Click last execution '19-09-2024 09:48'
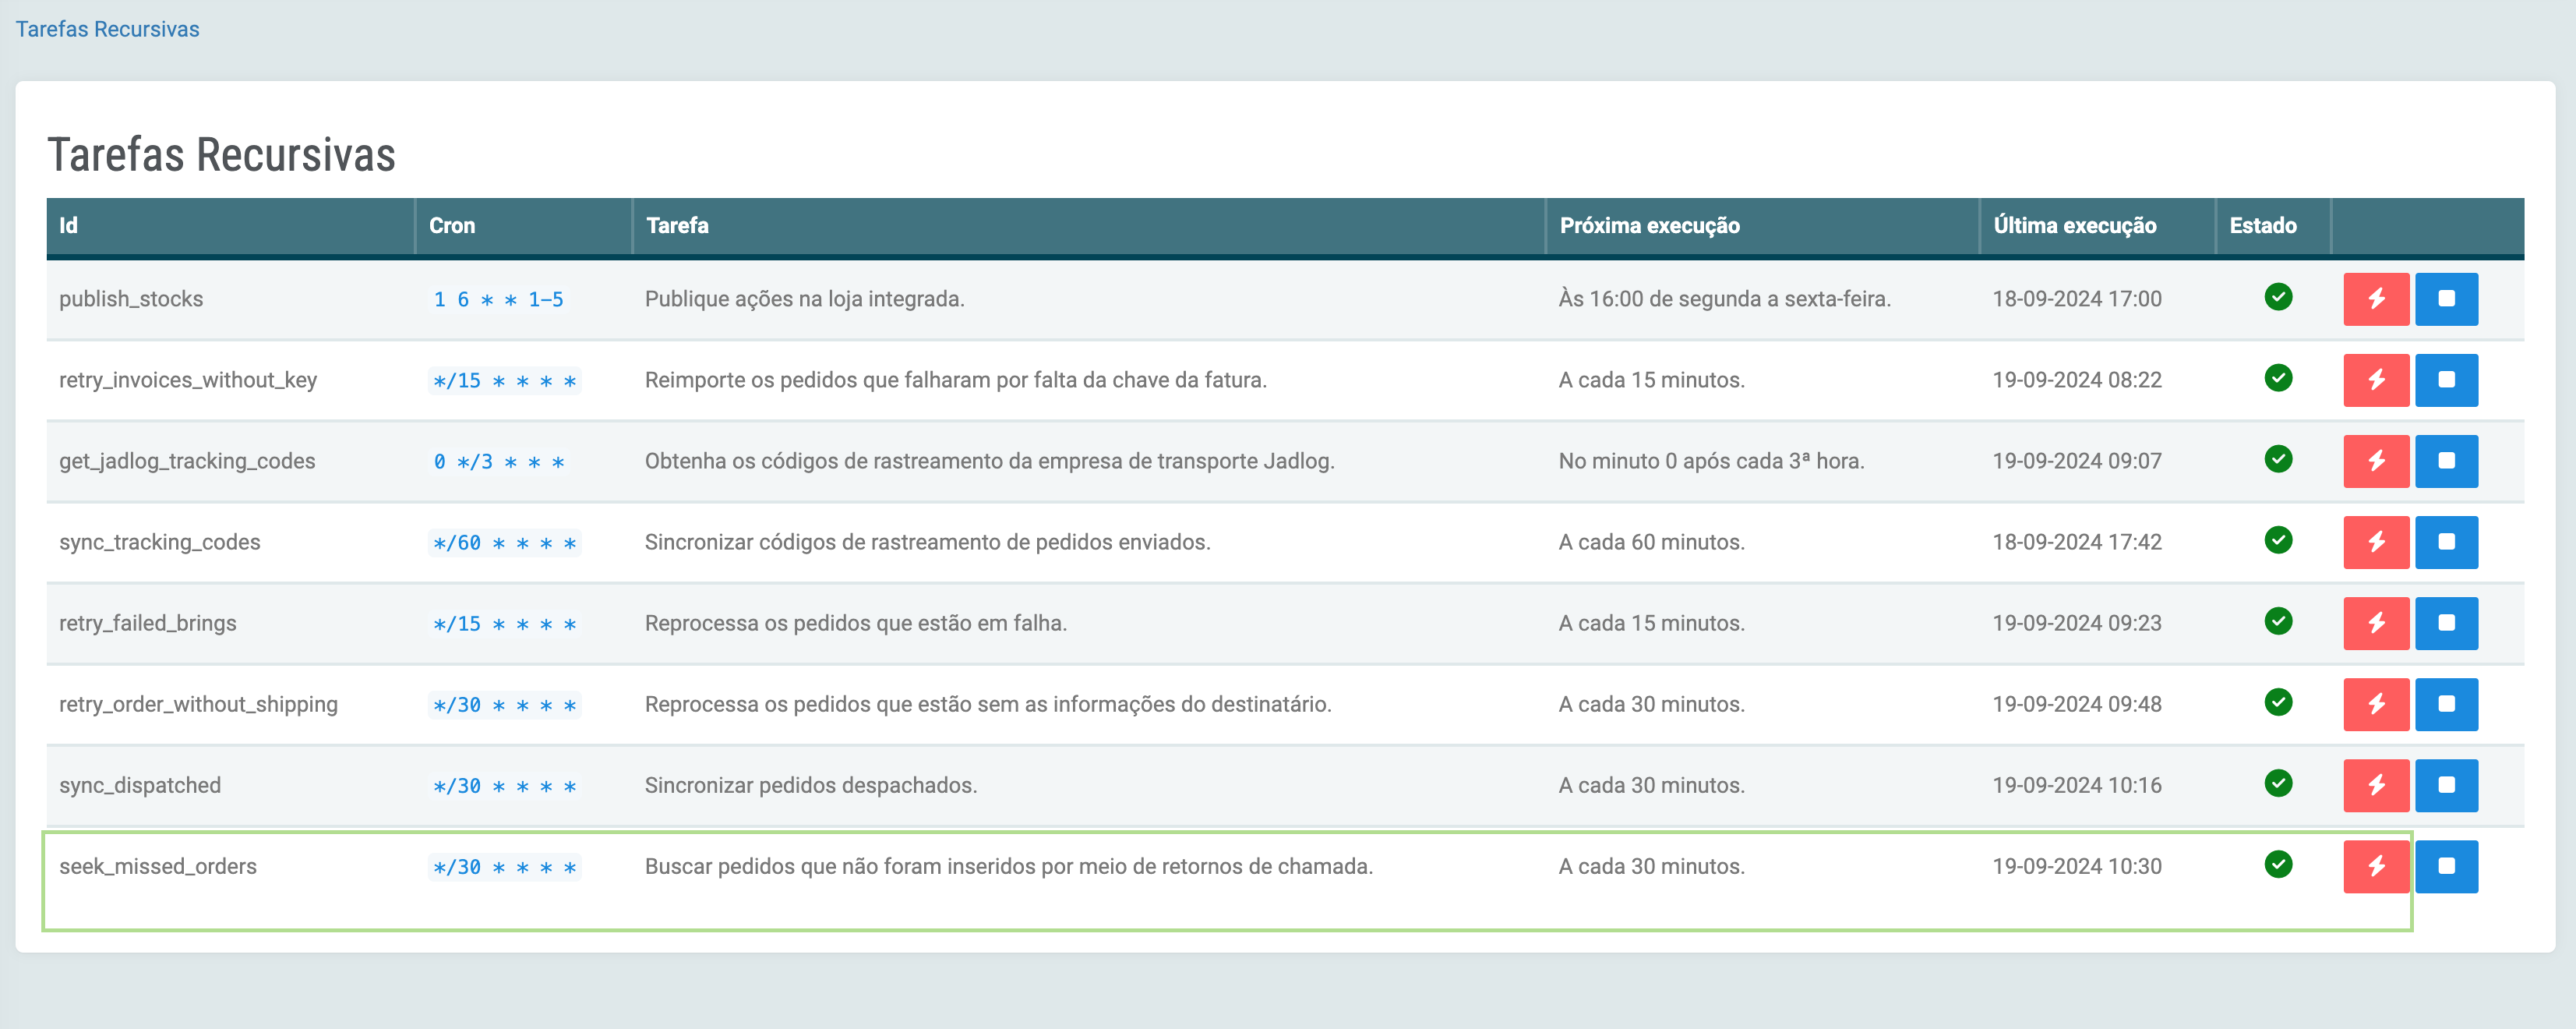Image resolution: width=2576 pixels, height=1029 pixels. (2077, 704)
